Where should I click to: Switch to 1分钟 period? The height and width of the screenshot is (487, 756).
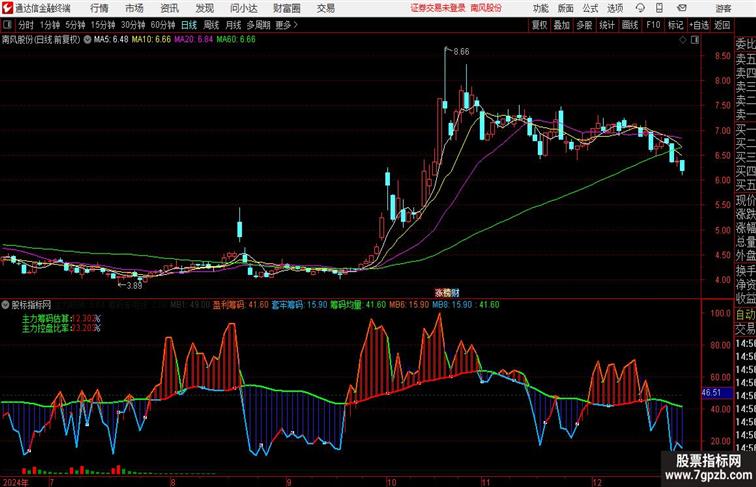[50, 25]
